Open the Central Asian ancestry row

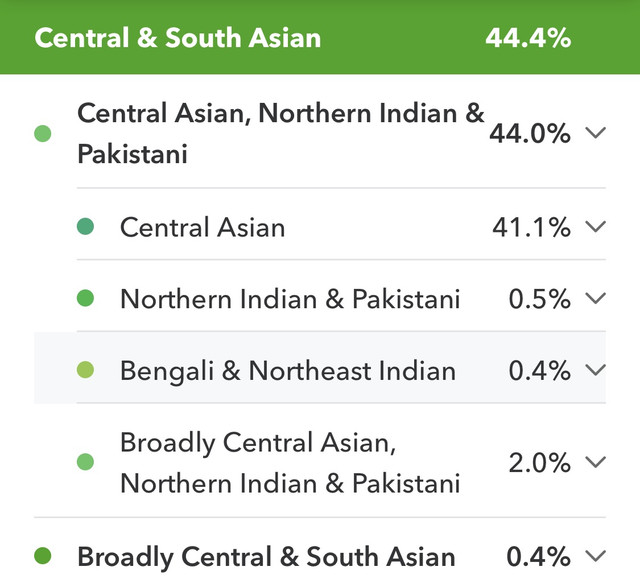click(x=202, y=227)
